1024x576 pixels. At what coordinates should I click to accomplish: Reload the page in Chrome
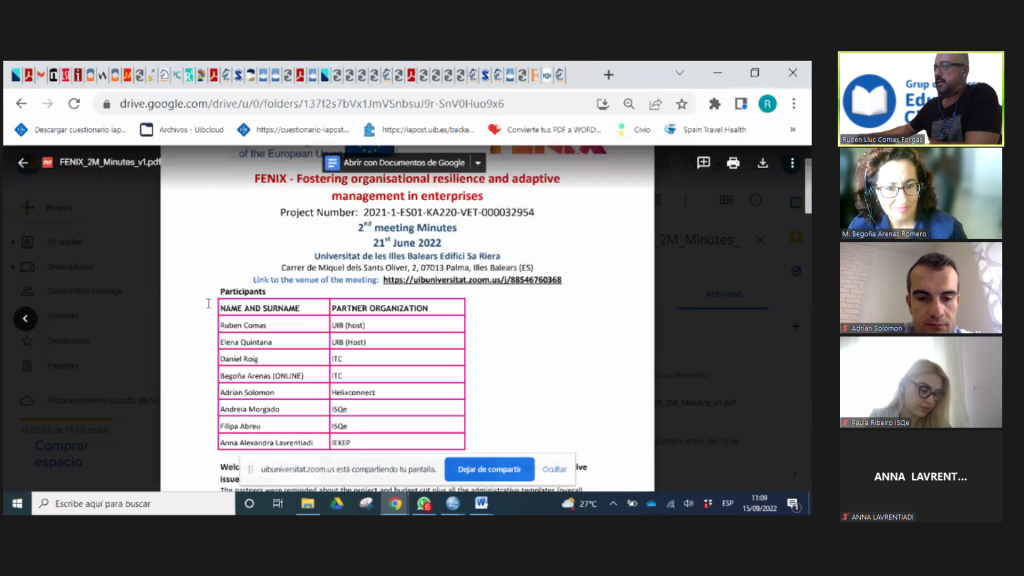pos(74,104)
